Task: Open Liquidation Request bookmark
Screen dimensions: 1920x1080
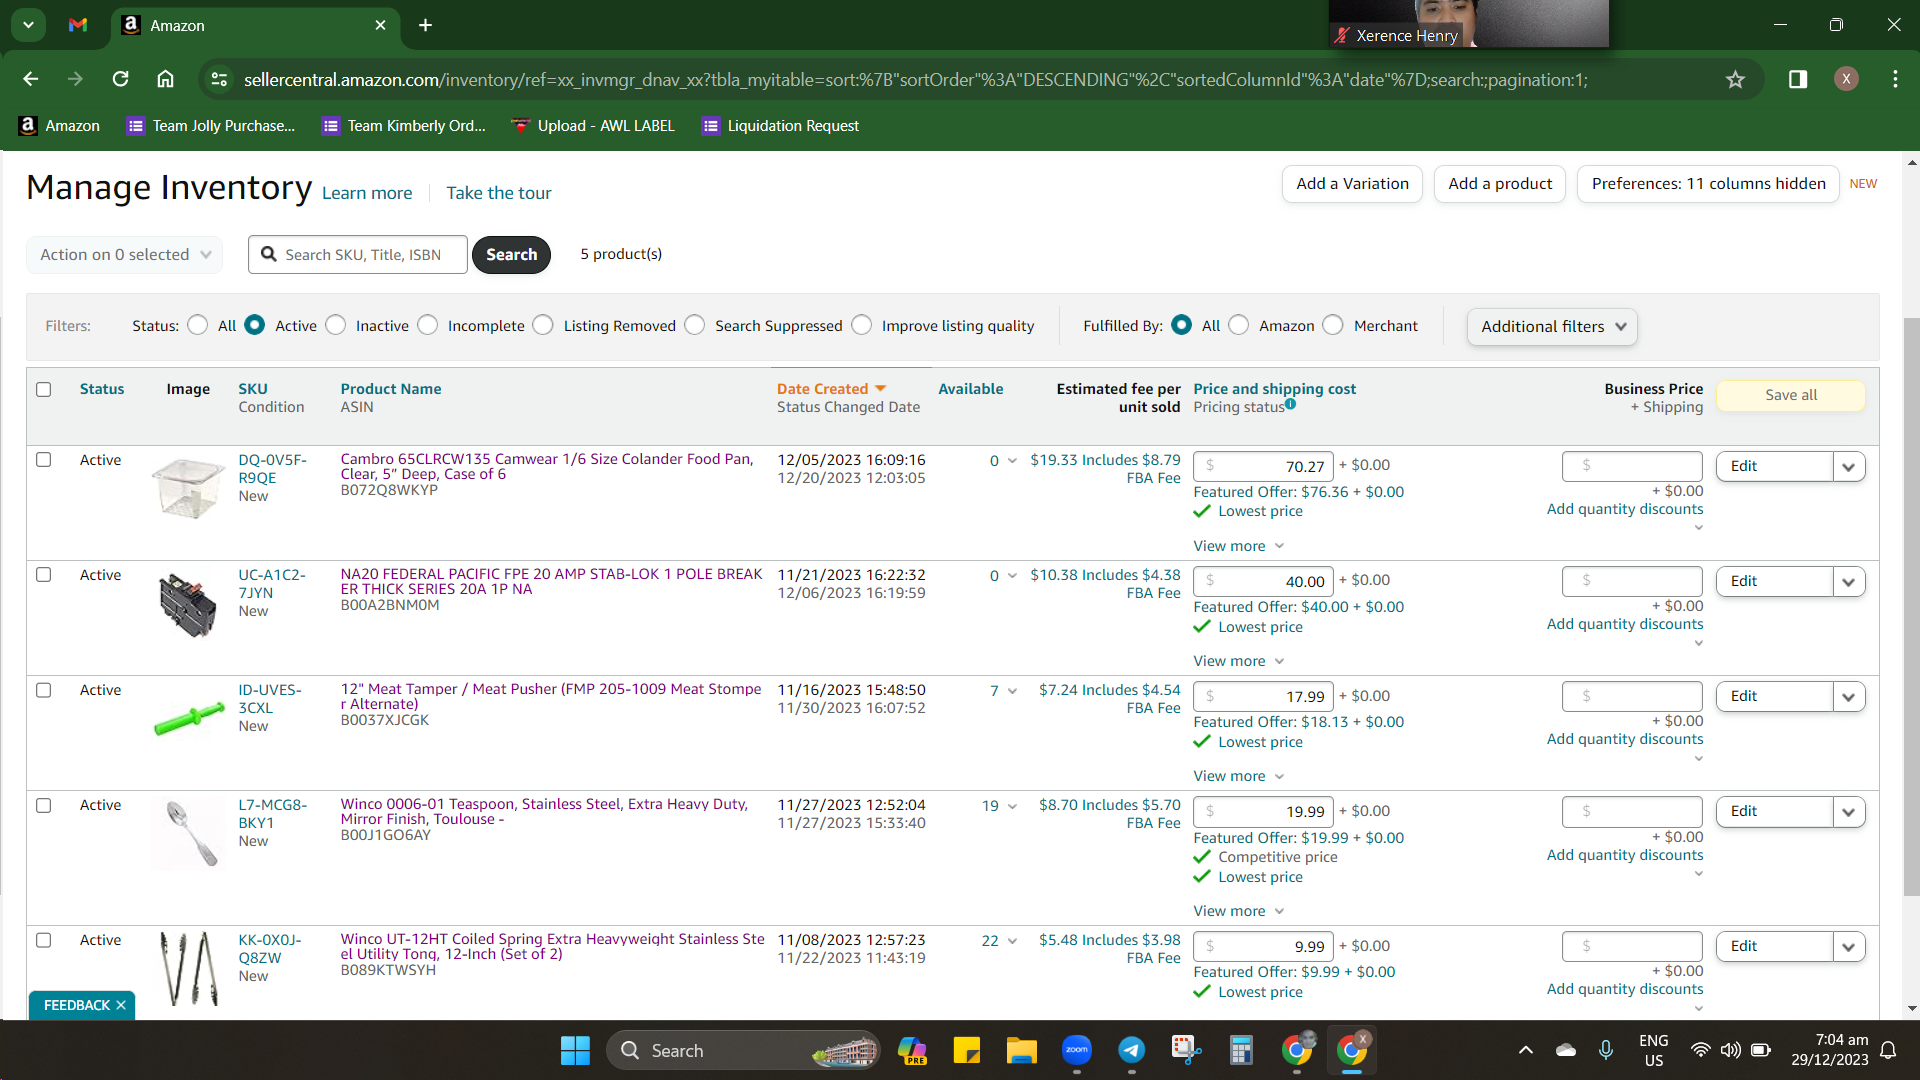Action: (781, 126)
